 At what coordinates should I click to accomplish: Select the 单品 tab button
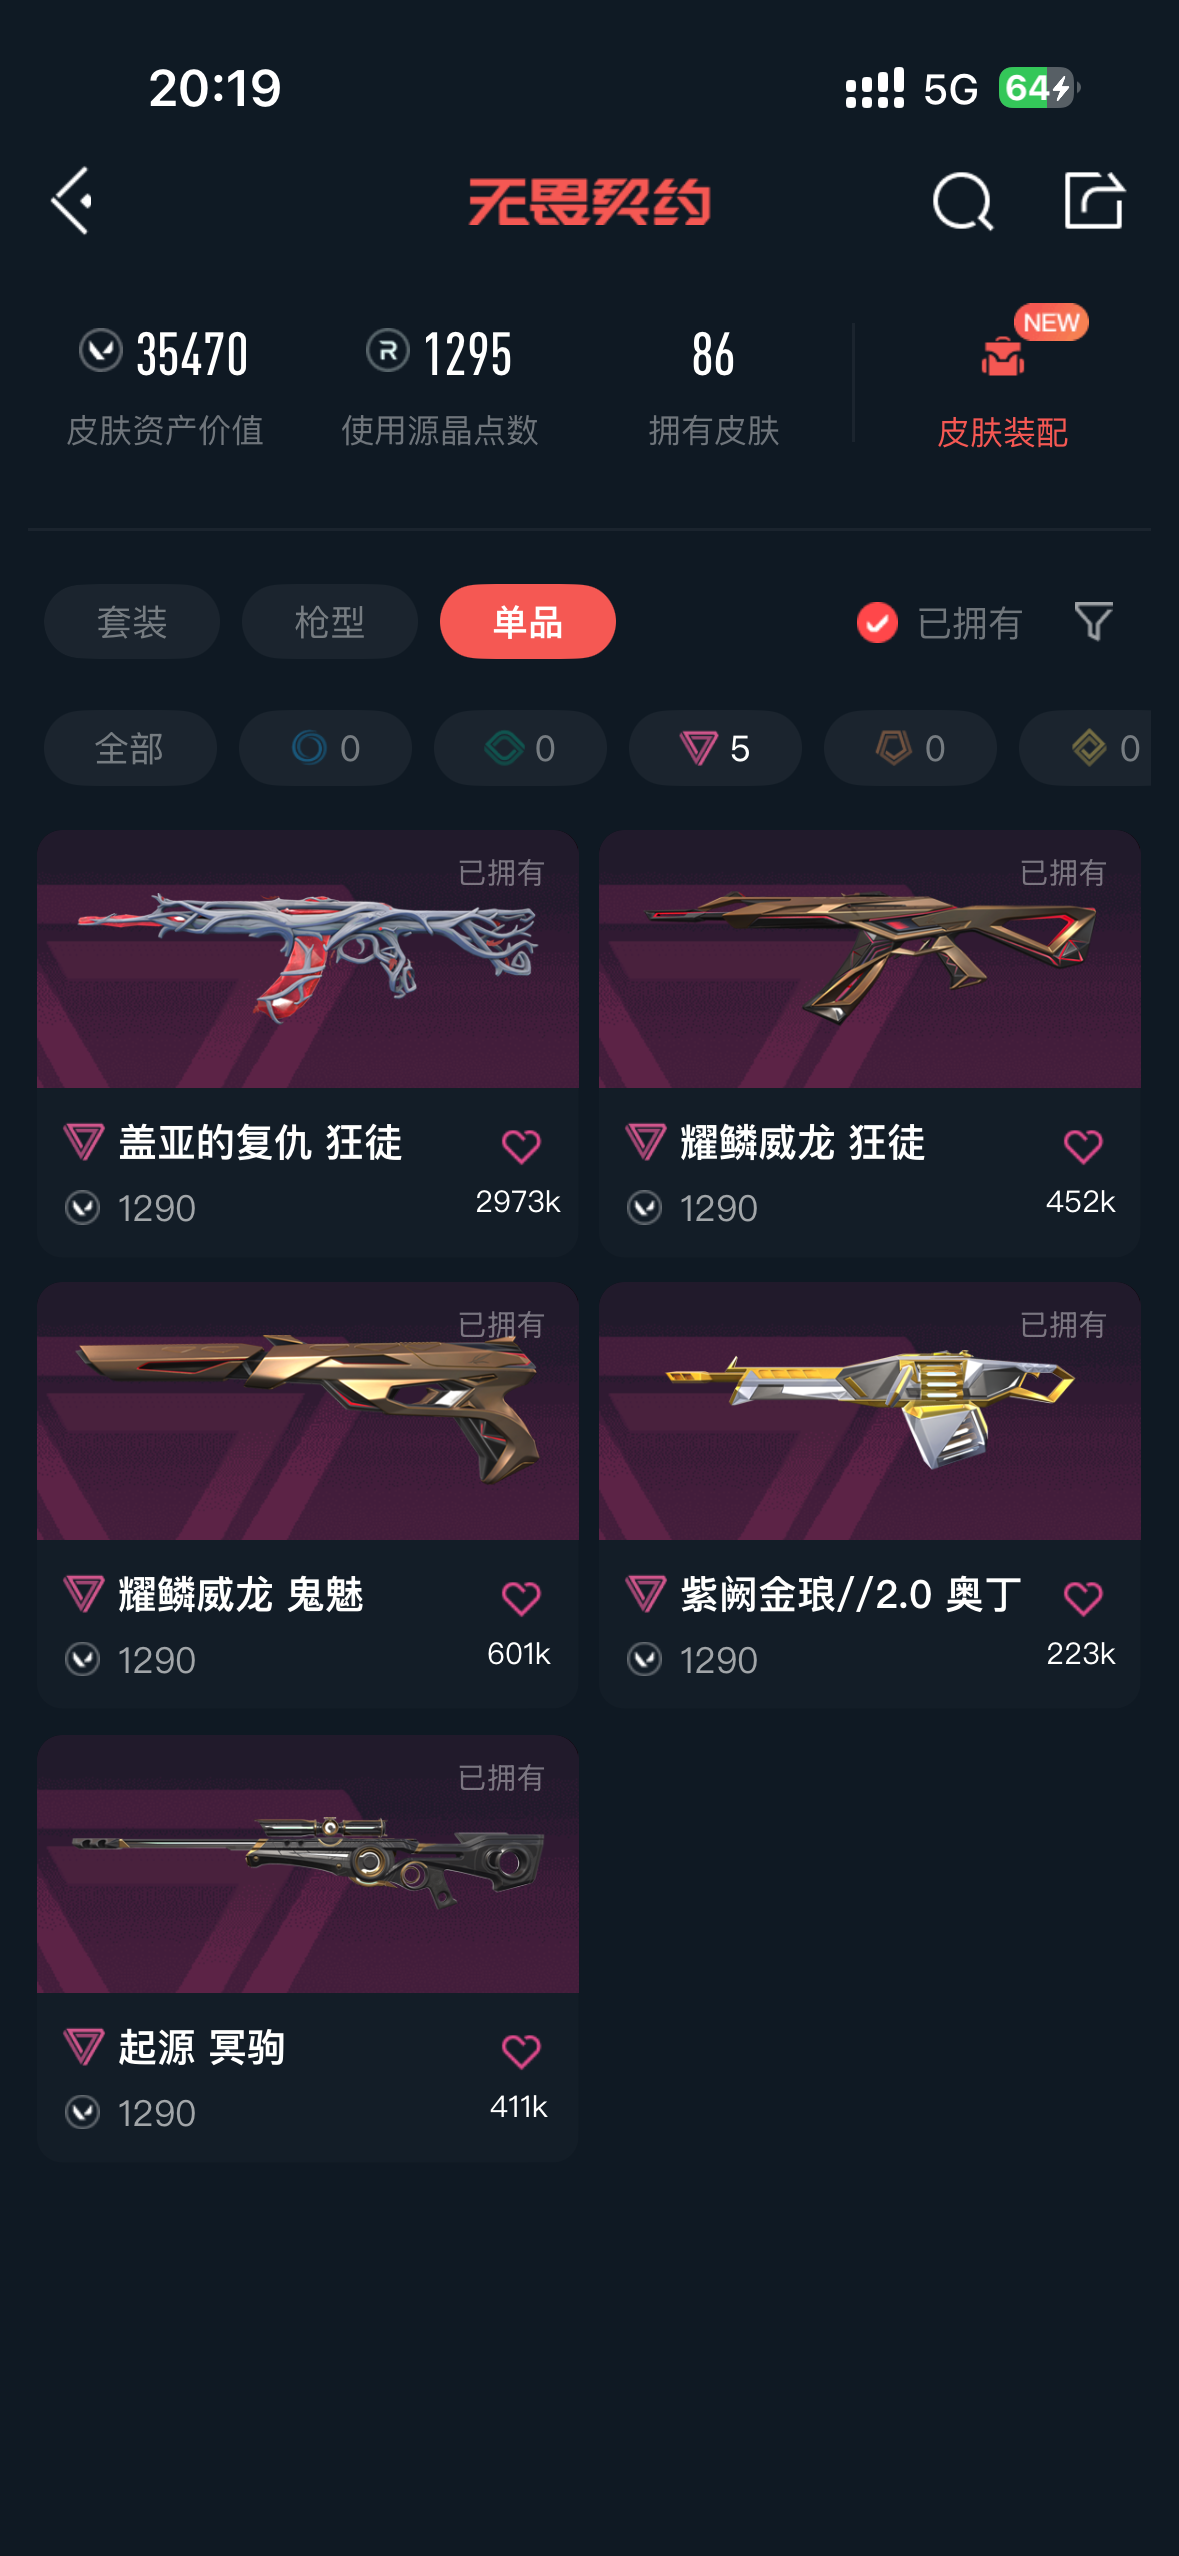point(528,622)
